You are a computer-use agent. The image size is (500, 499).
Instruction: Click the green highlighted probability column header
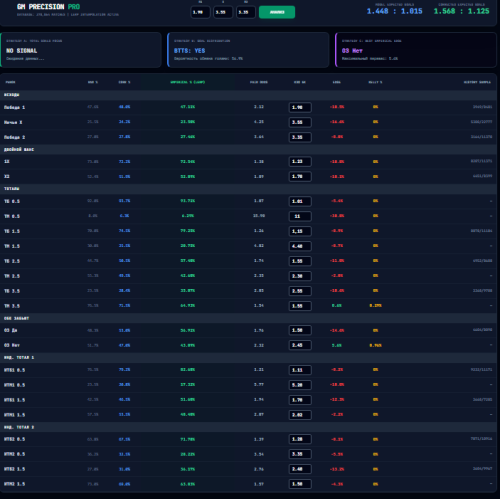tap(187, 82)
